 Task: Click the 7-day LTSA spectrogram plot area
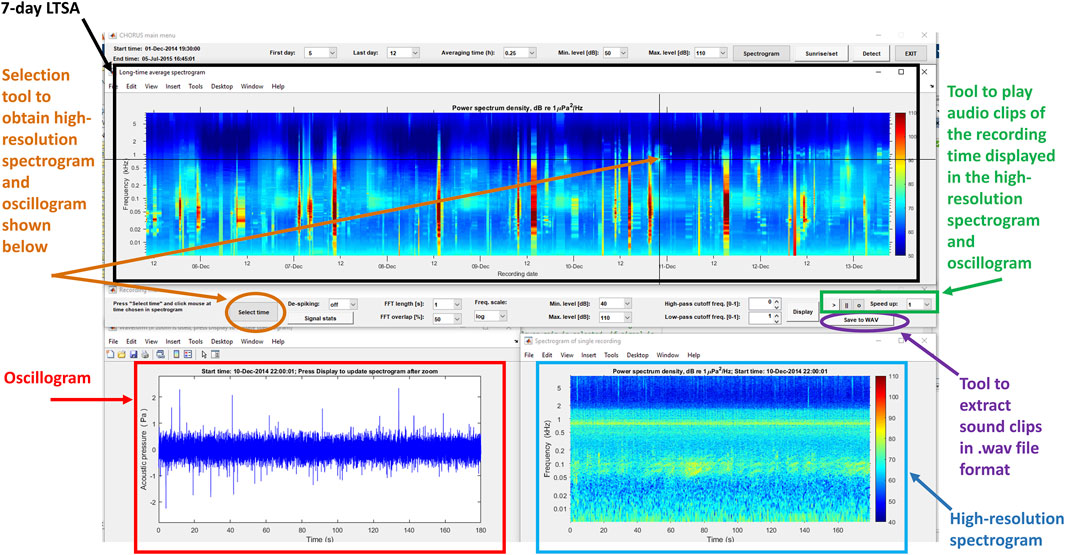coord(518,184)
